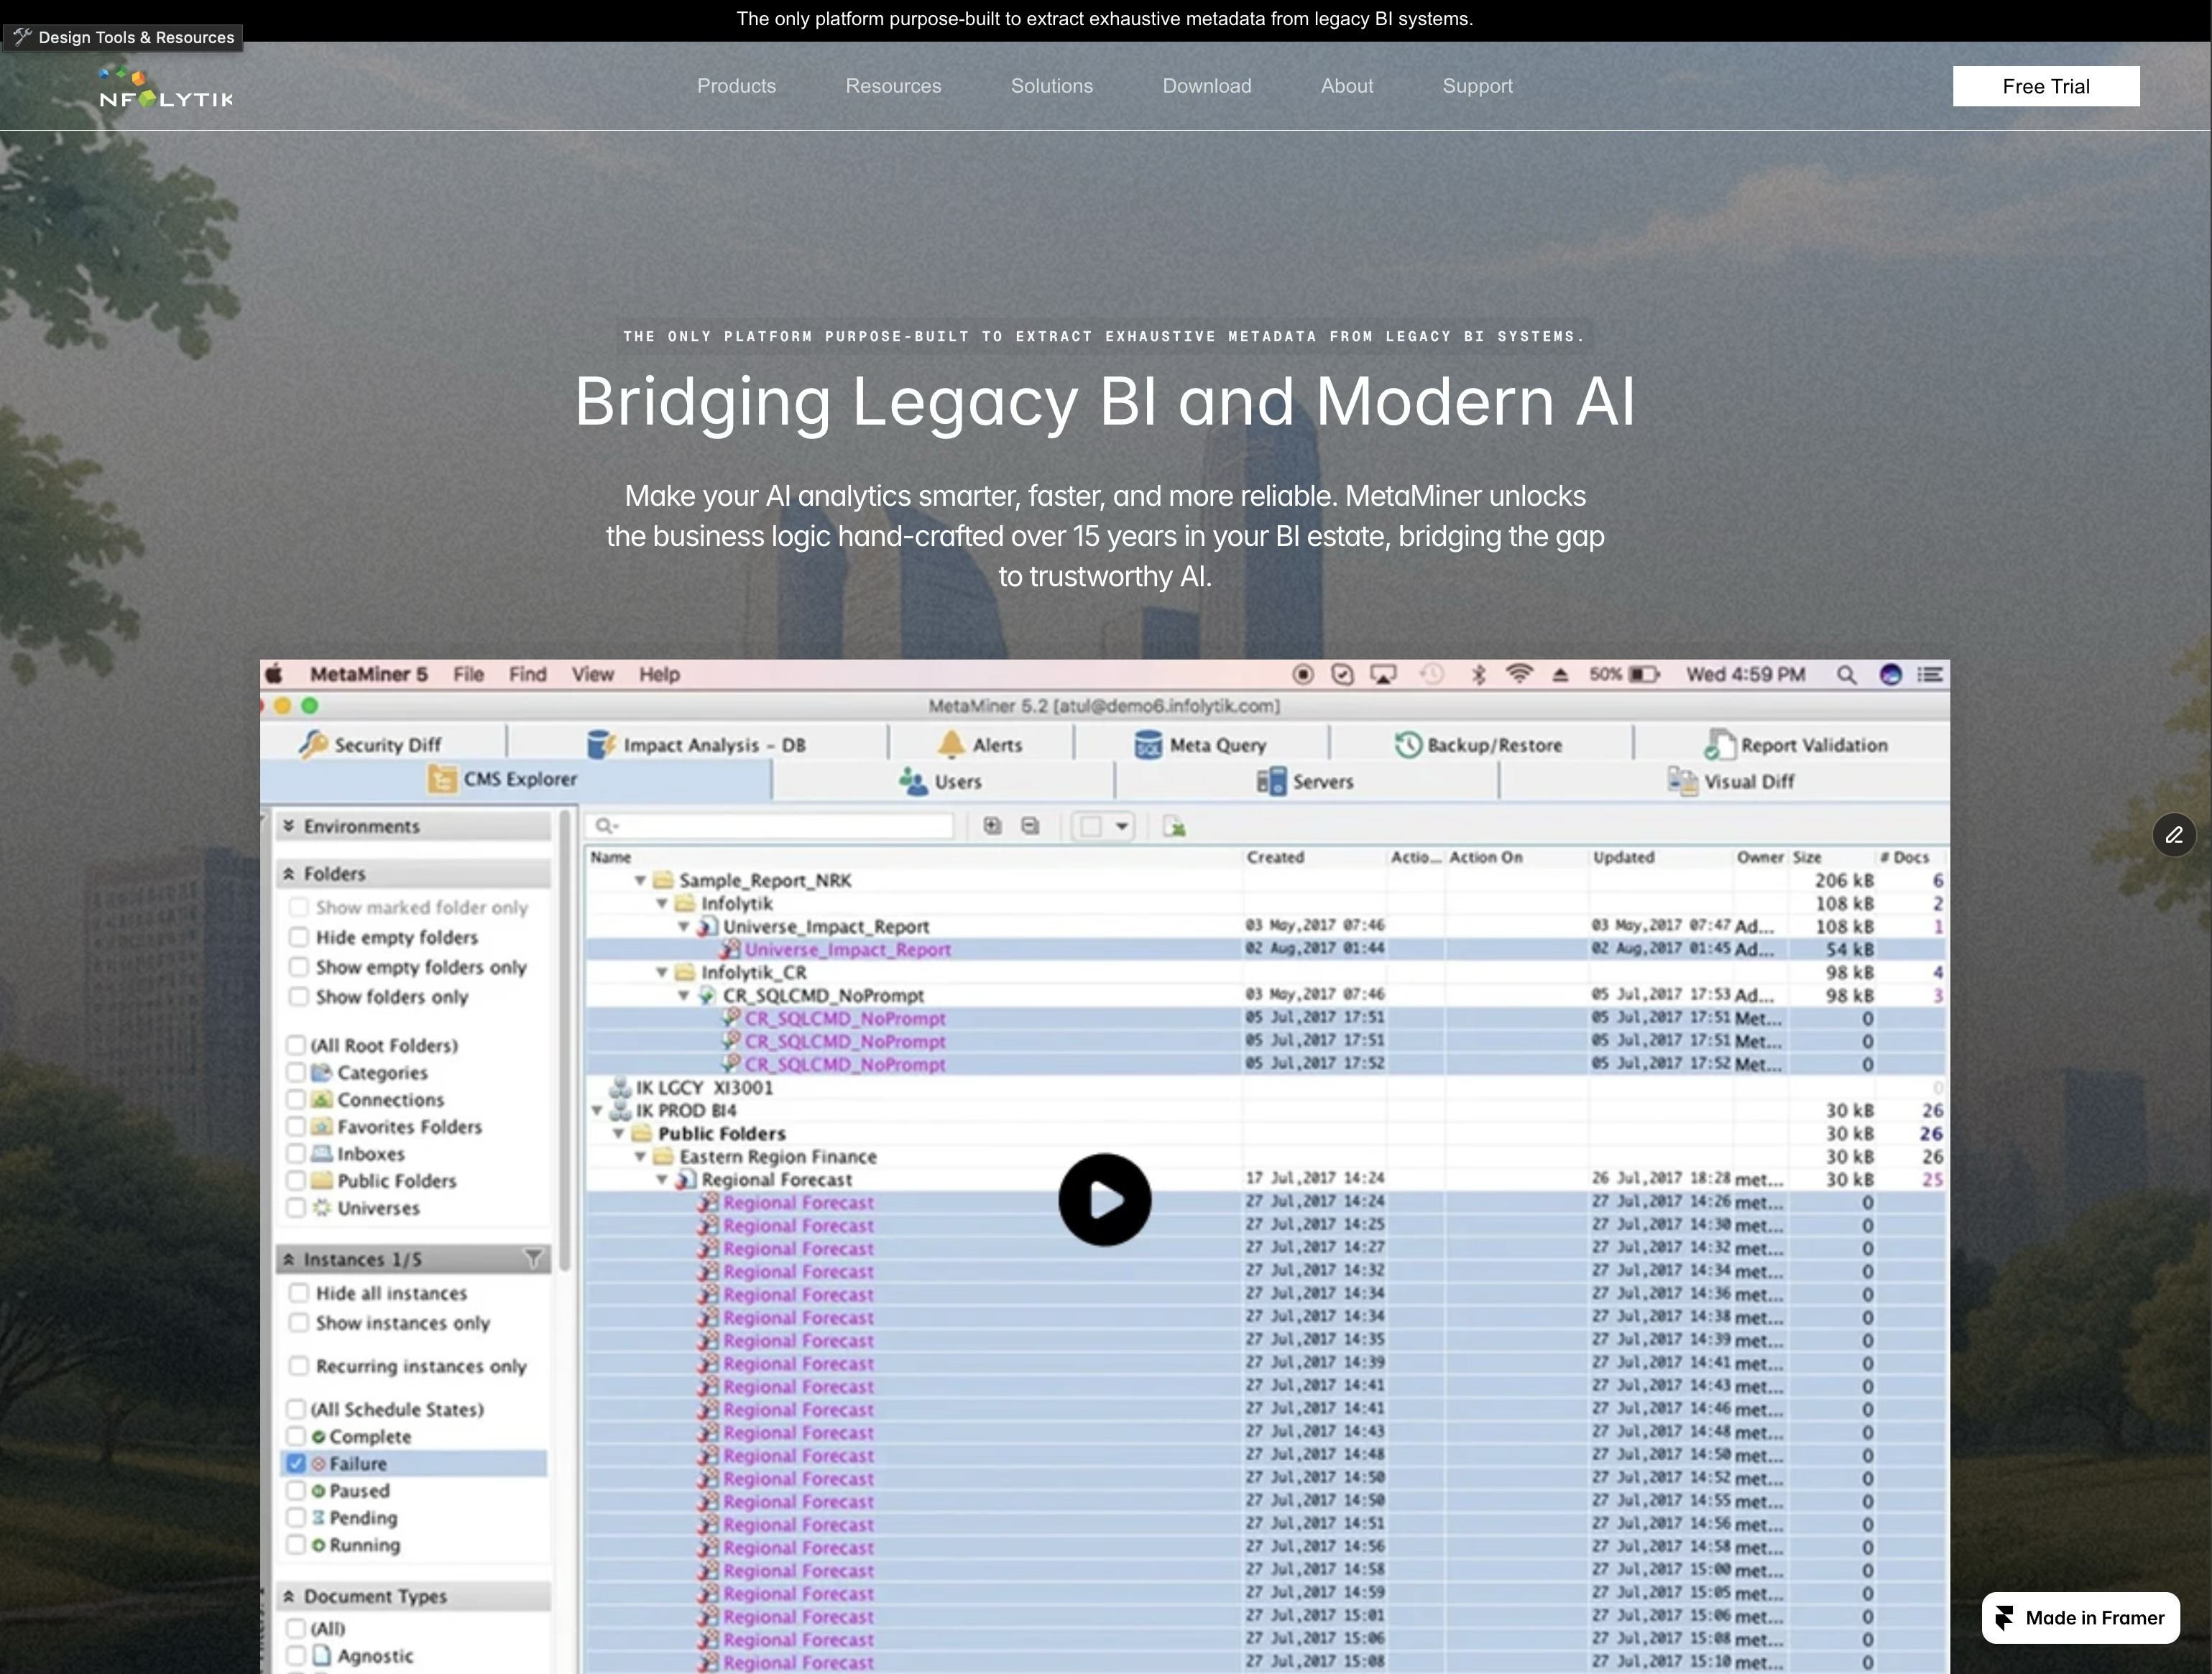This screenshot has width=2212, height=1674.
Task: Collapse the Infolytik_CR folder
Action: coord(662,973)
